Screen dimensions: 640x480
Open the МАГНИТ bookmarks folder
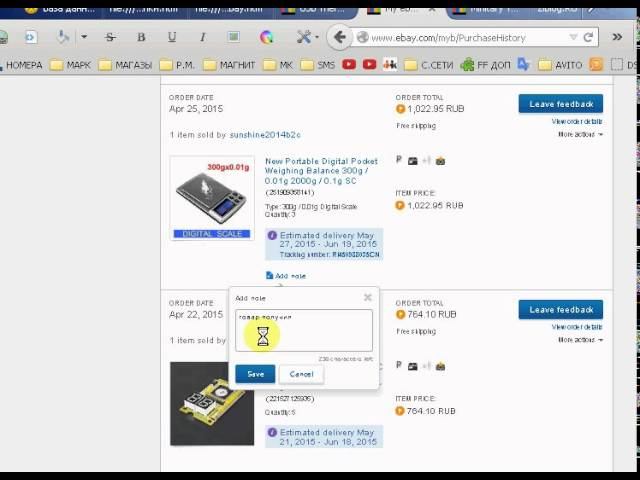(229, 65)
